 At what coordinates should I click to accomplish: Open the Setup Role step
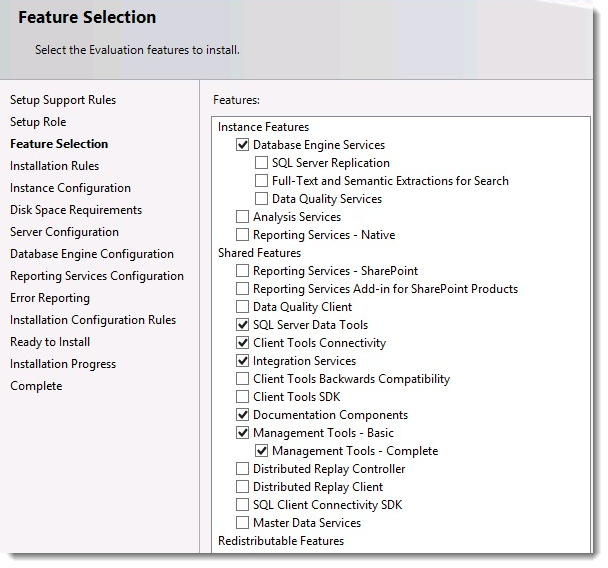coord(38,122)
